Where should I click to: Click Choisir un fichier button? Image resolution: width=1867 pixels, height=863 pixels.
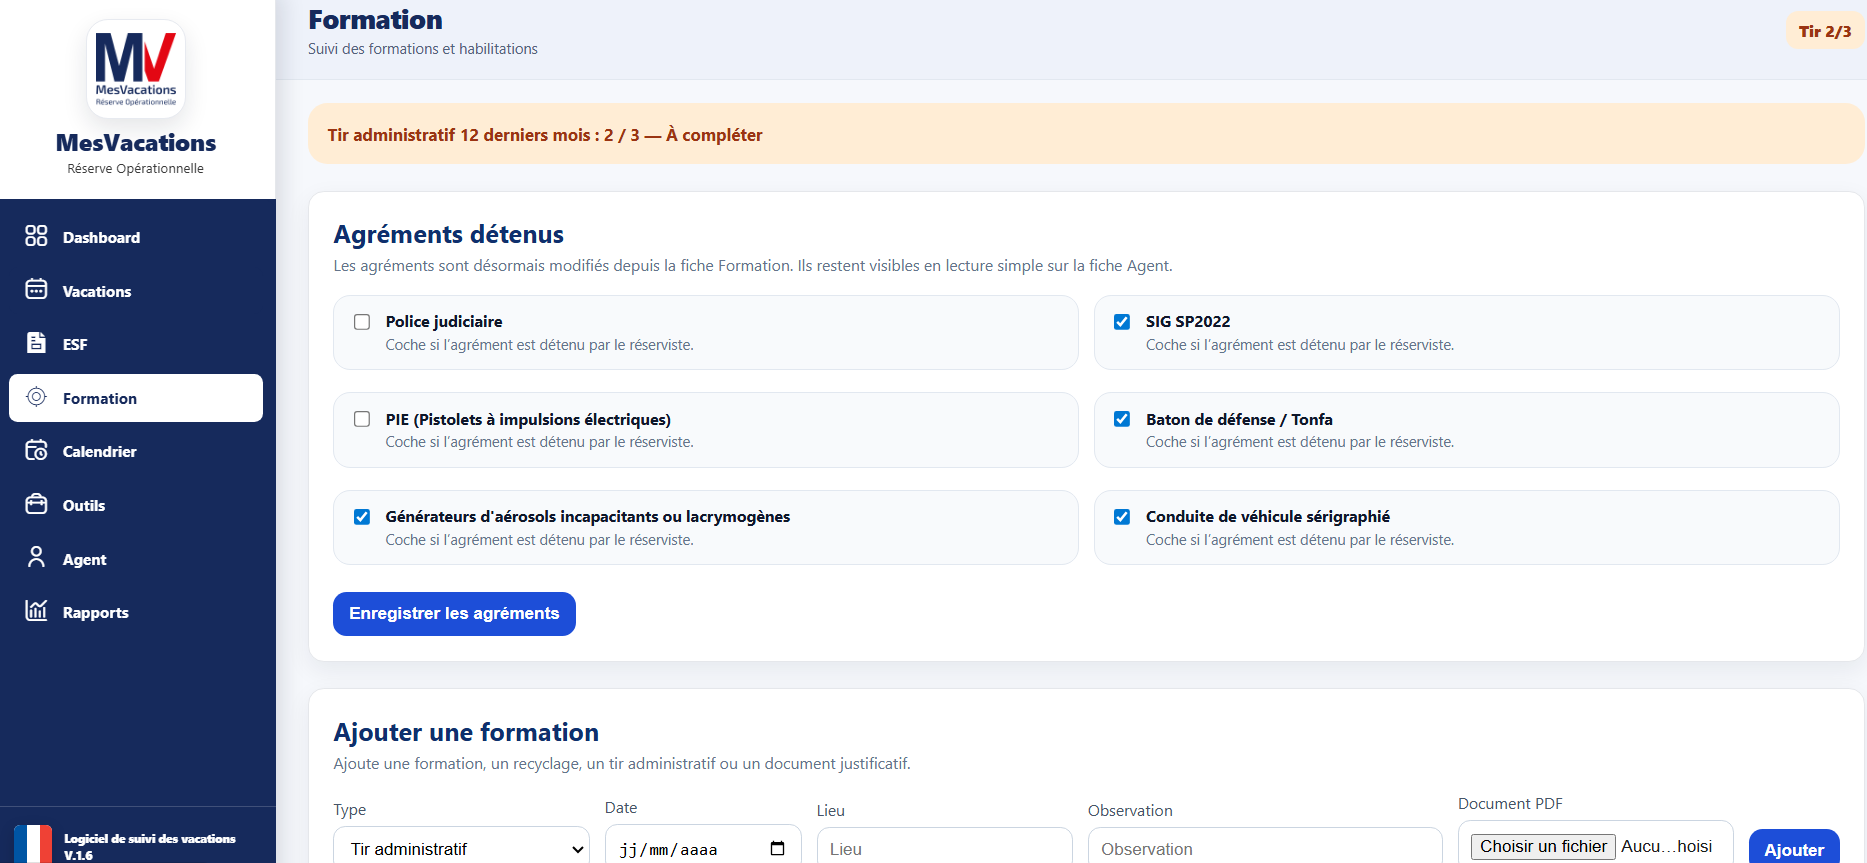click(x=1543, y=846)
